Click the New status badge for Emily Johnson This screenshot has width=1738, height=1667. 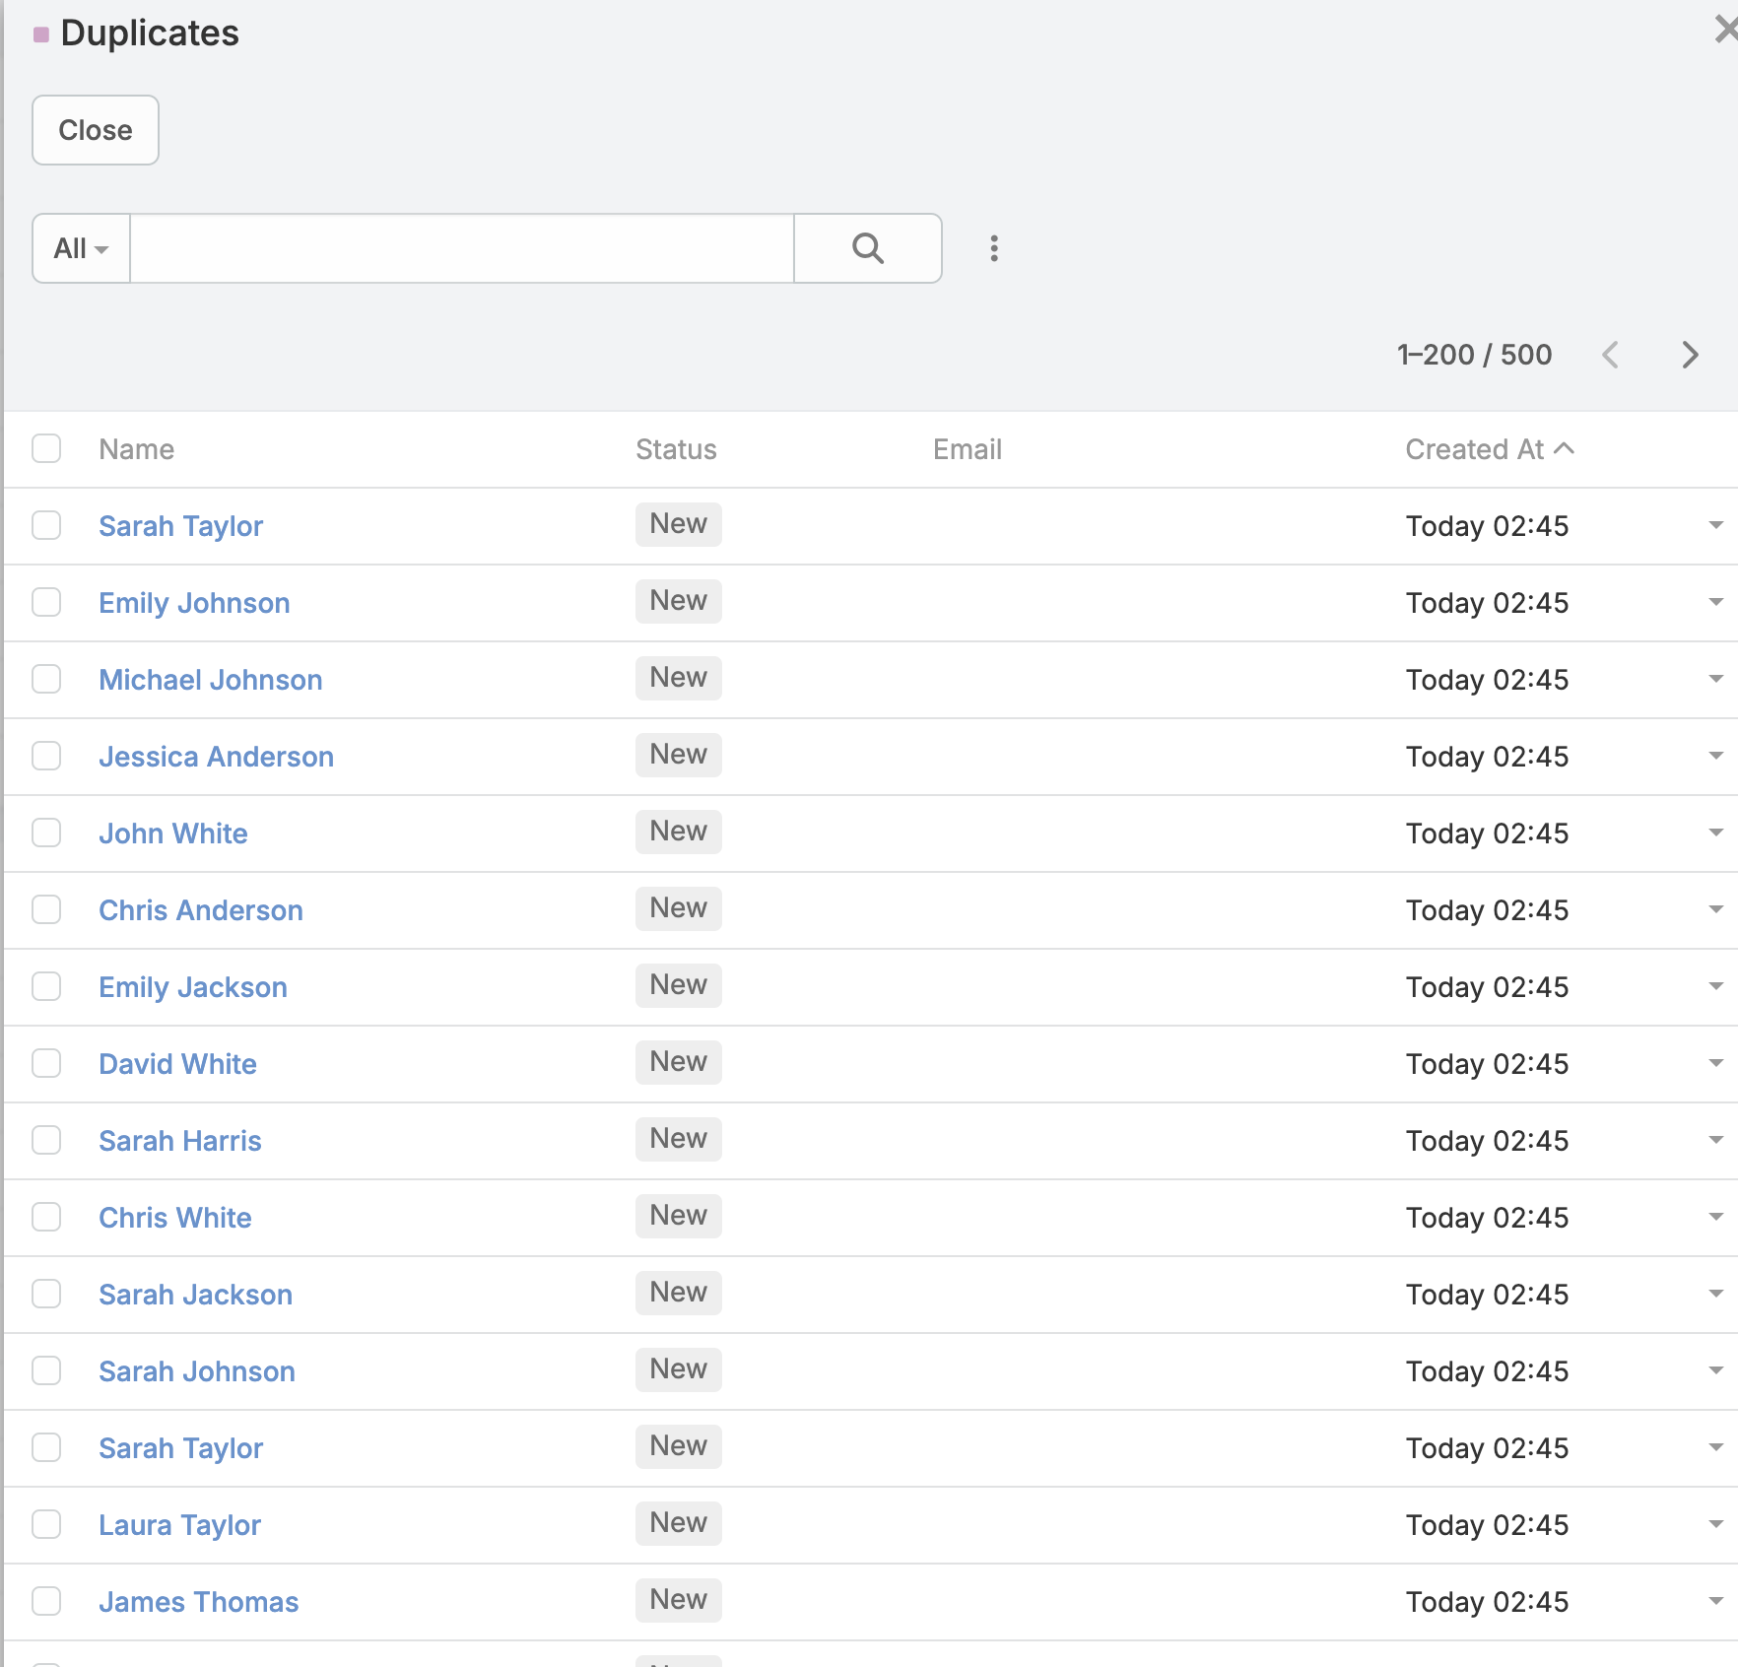(x=678, y=601)
